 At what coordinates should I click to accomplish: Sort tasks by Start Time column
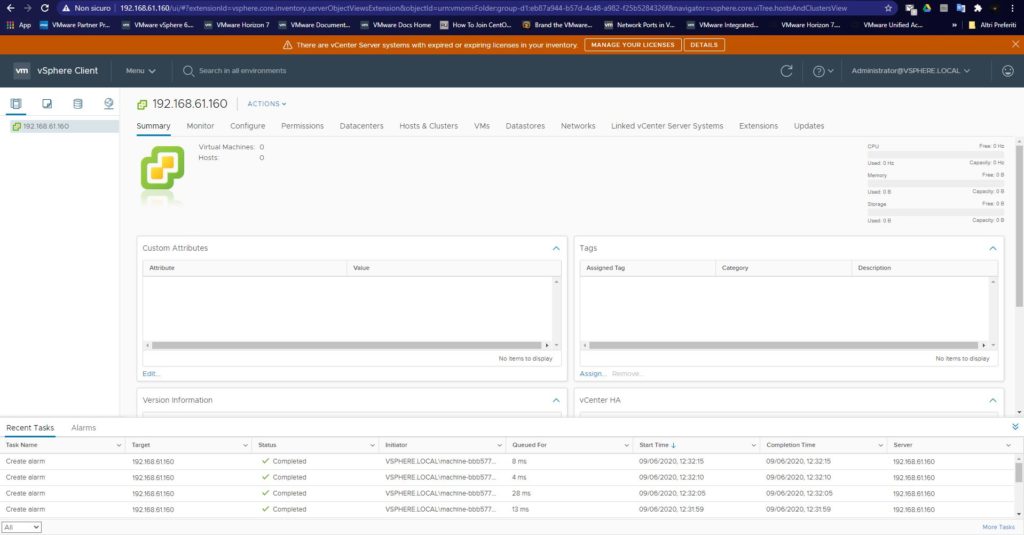(657, 445)
